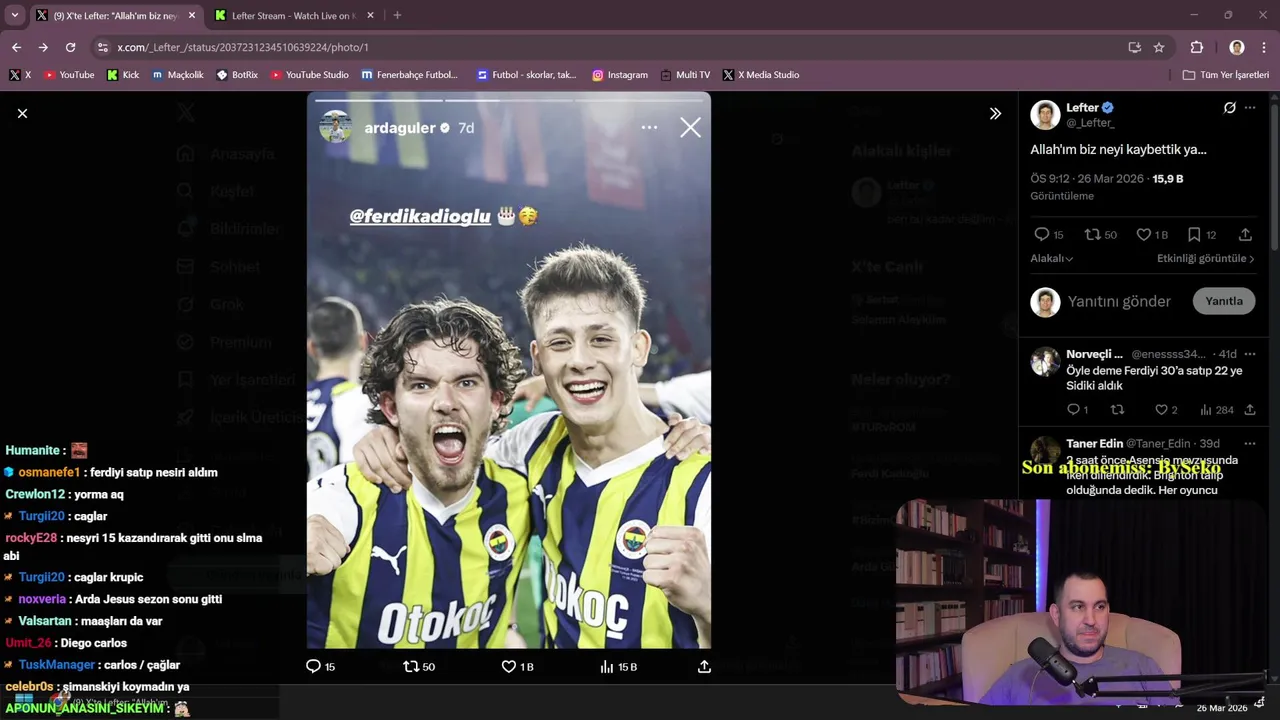Click the @ferdikadioglu mention in the photo

(x=420, y=215)
